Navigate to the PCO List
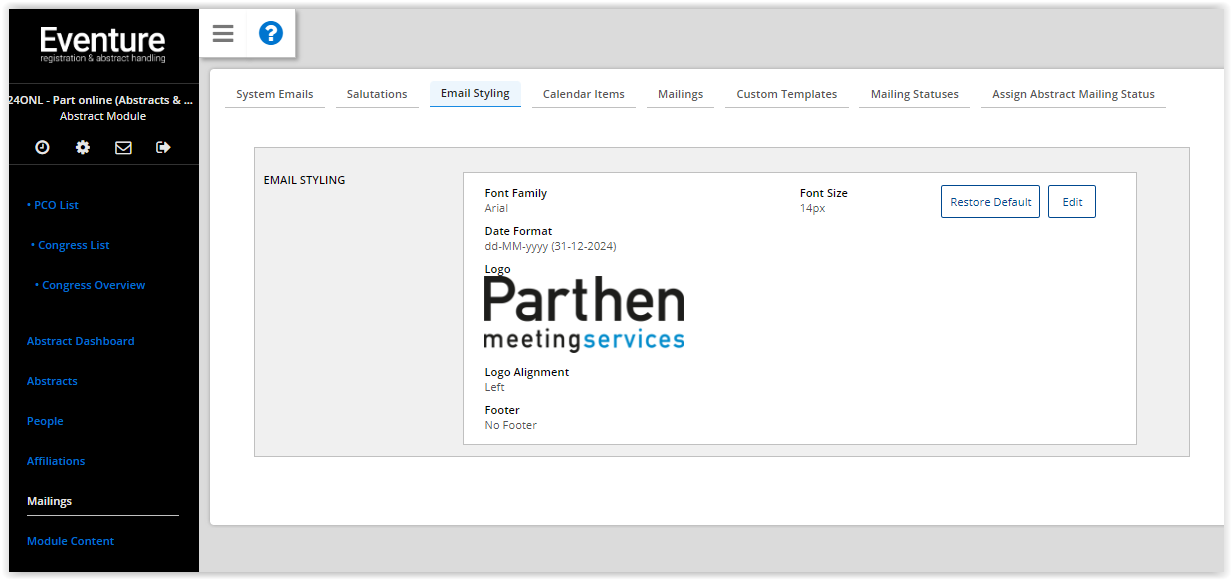Image resolution: width=1232 pixels, height=580 pixels. pyautogui.click(x=56, y=205)
